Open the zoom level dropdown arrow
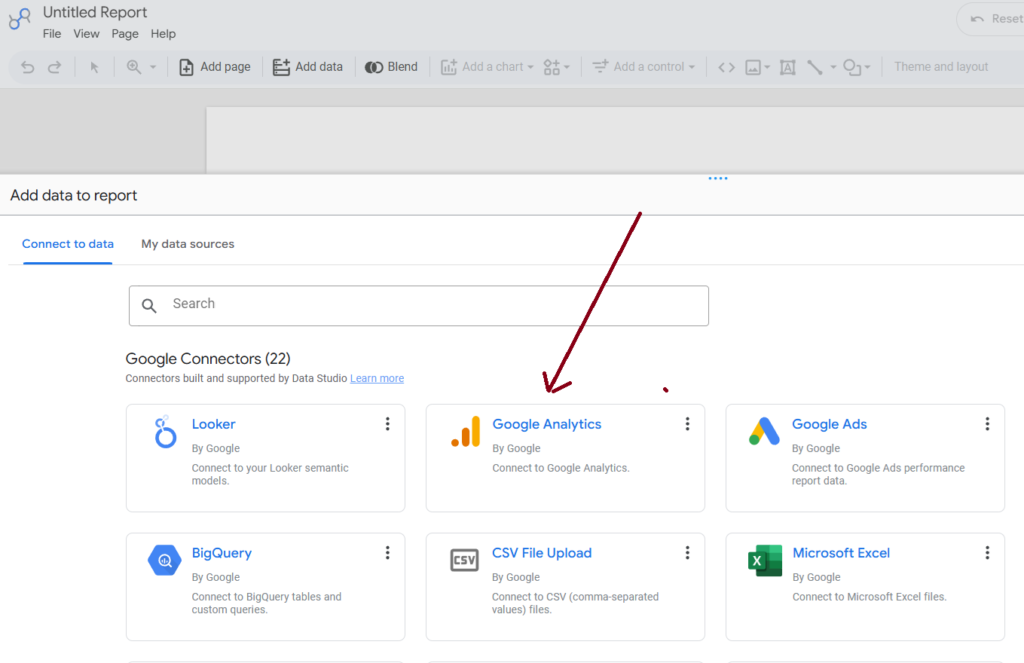Image resolution: width=1024 pixels, height=663 pixels. click(153, 67)
